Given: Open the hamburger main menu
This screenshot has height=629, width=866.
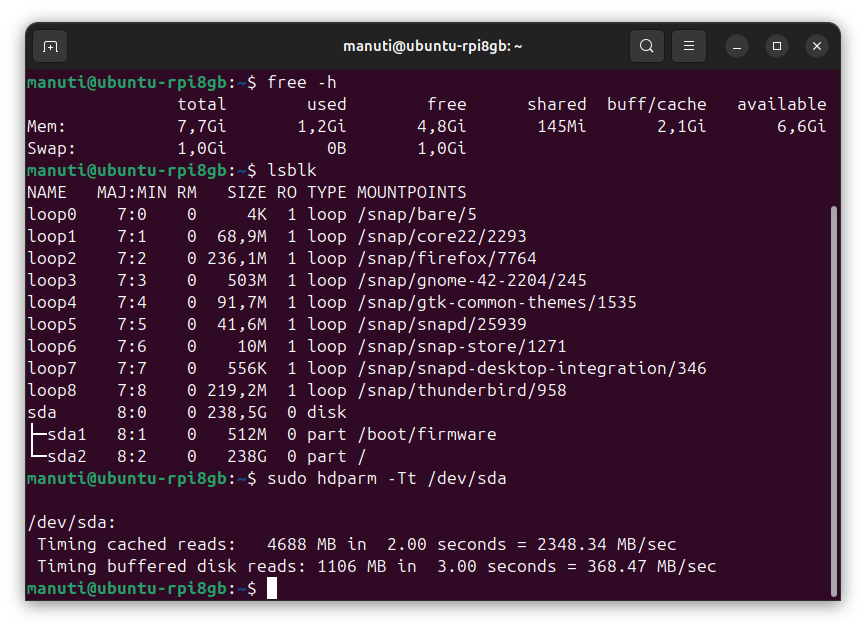Looking at the screenshot, I should 689,46.
